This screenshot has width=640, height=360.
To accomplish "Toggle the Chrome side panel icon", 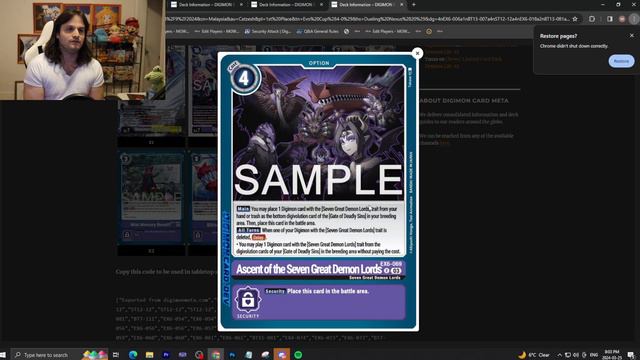I will 610,19.
